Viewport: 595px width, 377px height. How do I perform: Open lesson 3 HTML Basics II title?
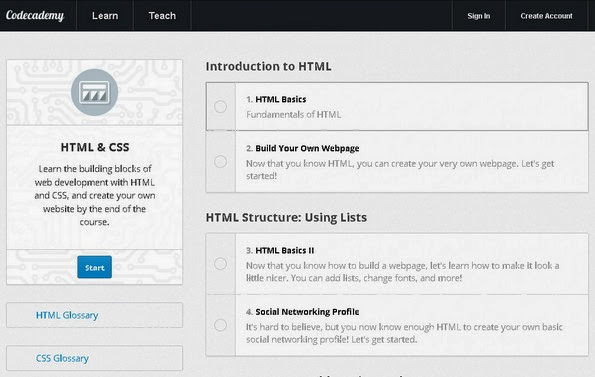pyautogui.click(x=285, y=250)
